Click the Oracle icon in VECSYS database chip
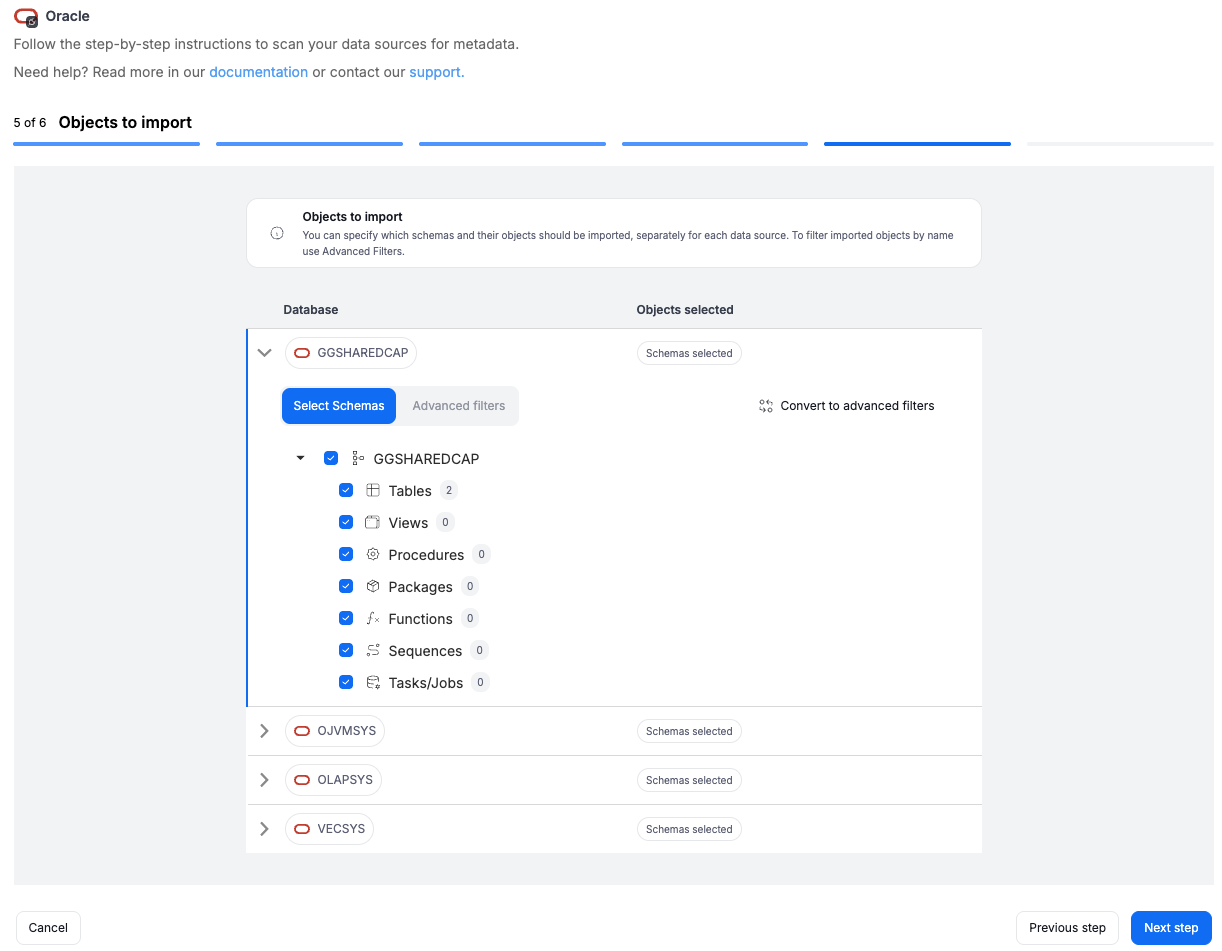This screenshot has width=1222, height=951. [302, 829]
